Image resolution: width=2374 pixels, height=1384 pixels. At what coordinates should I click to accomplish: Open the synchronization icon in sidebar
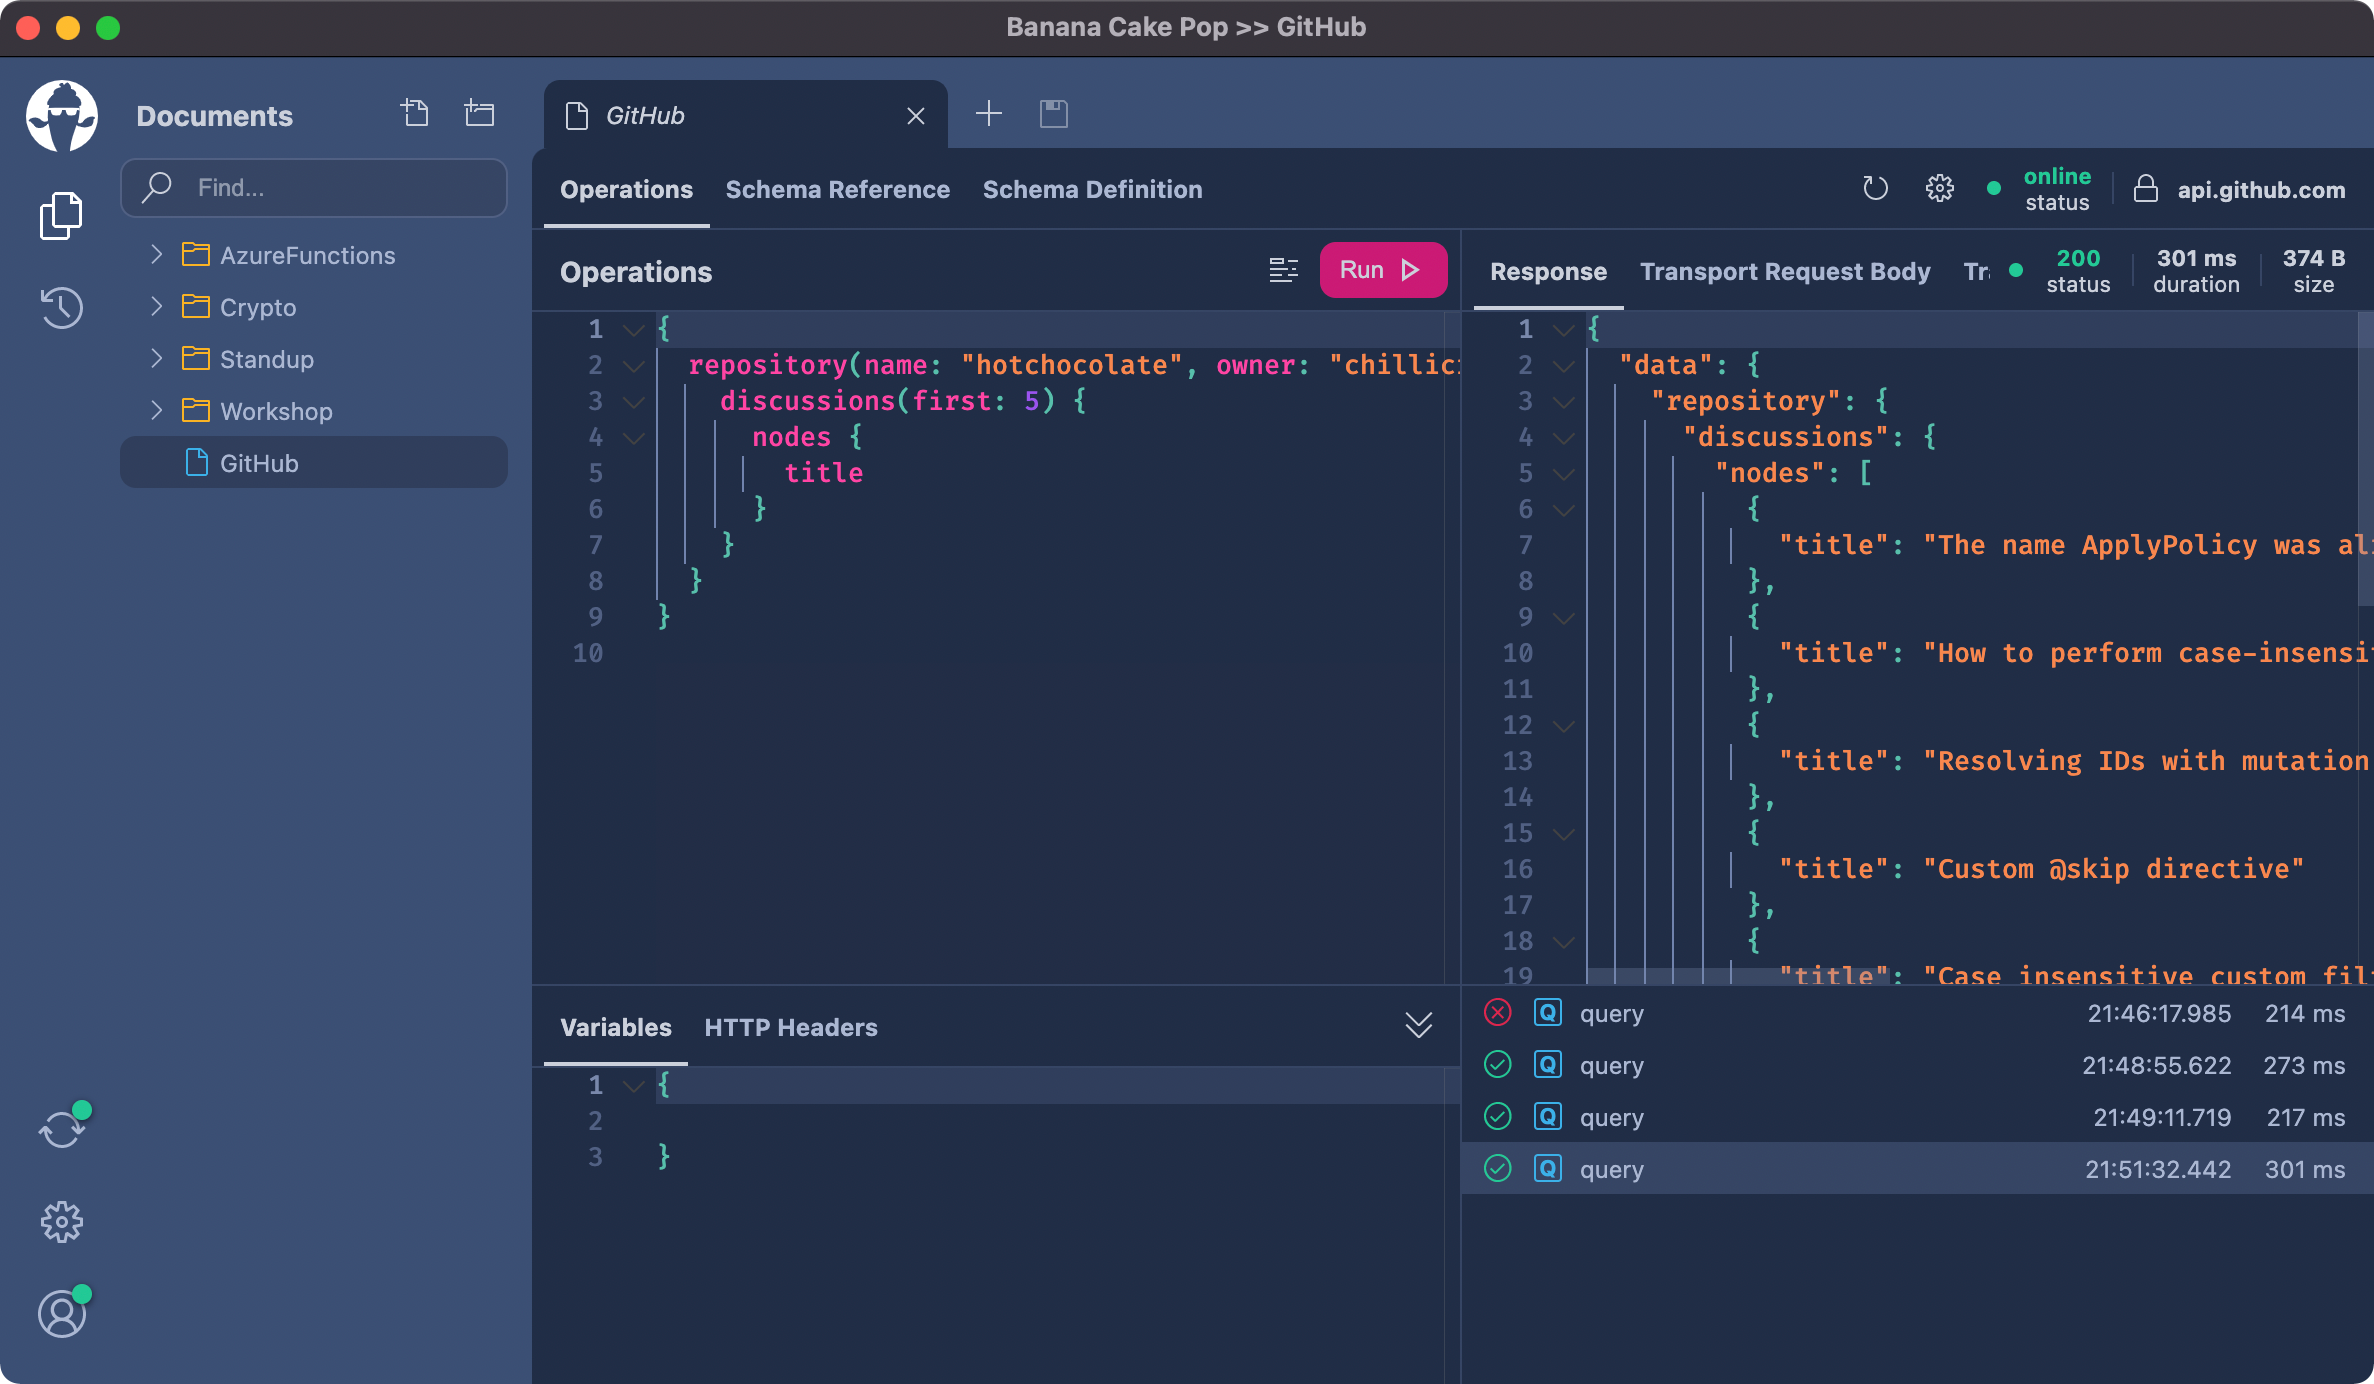click(x=62, y=1130)
